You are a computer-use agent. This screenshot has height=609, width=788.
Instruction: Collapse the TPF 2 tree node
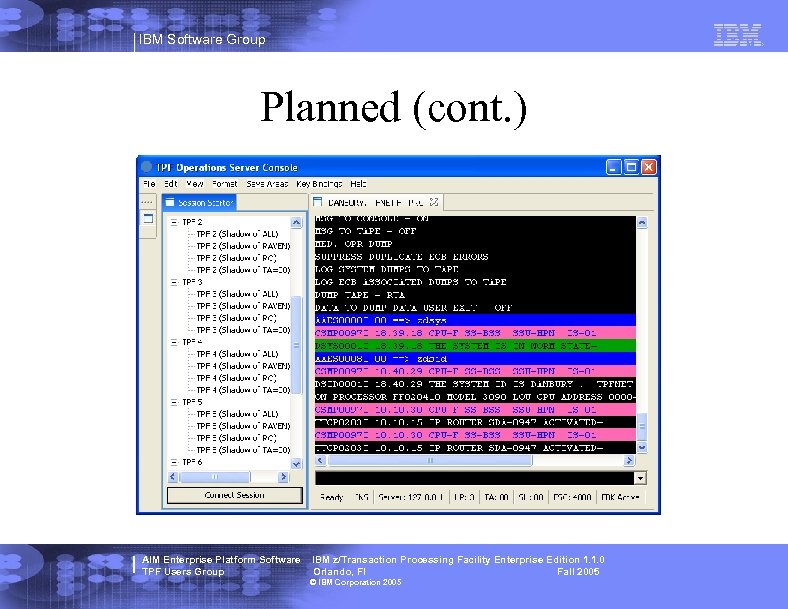tap(174, 222)
